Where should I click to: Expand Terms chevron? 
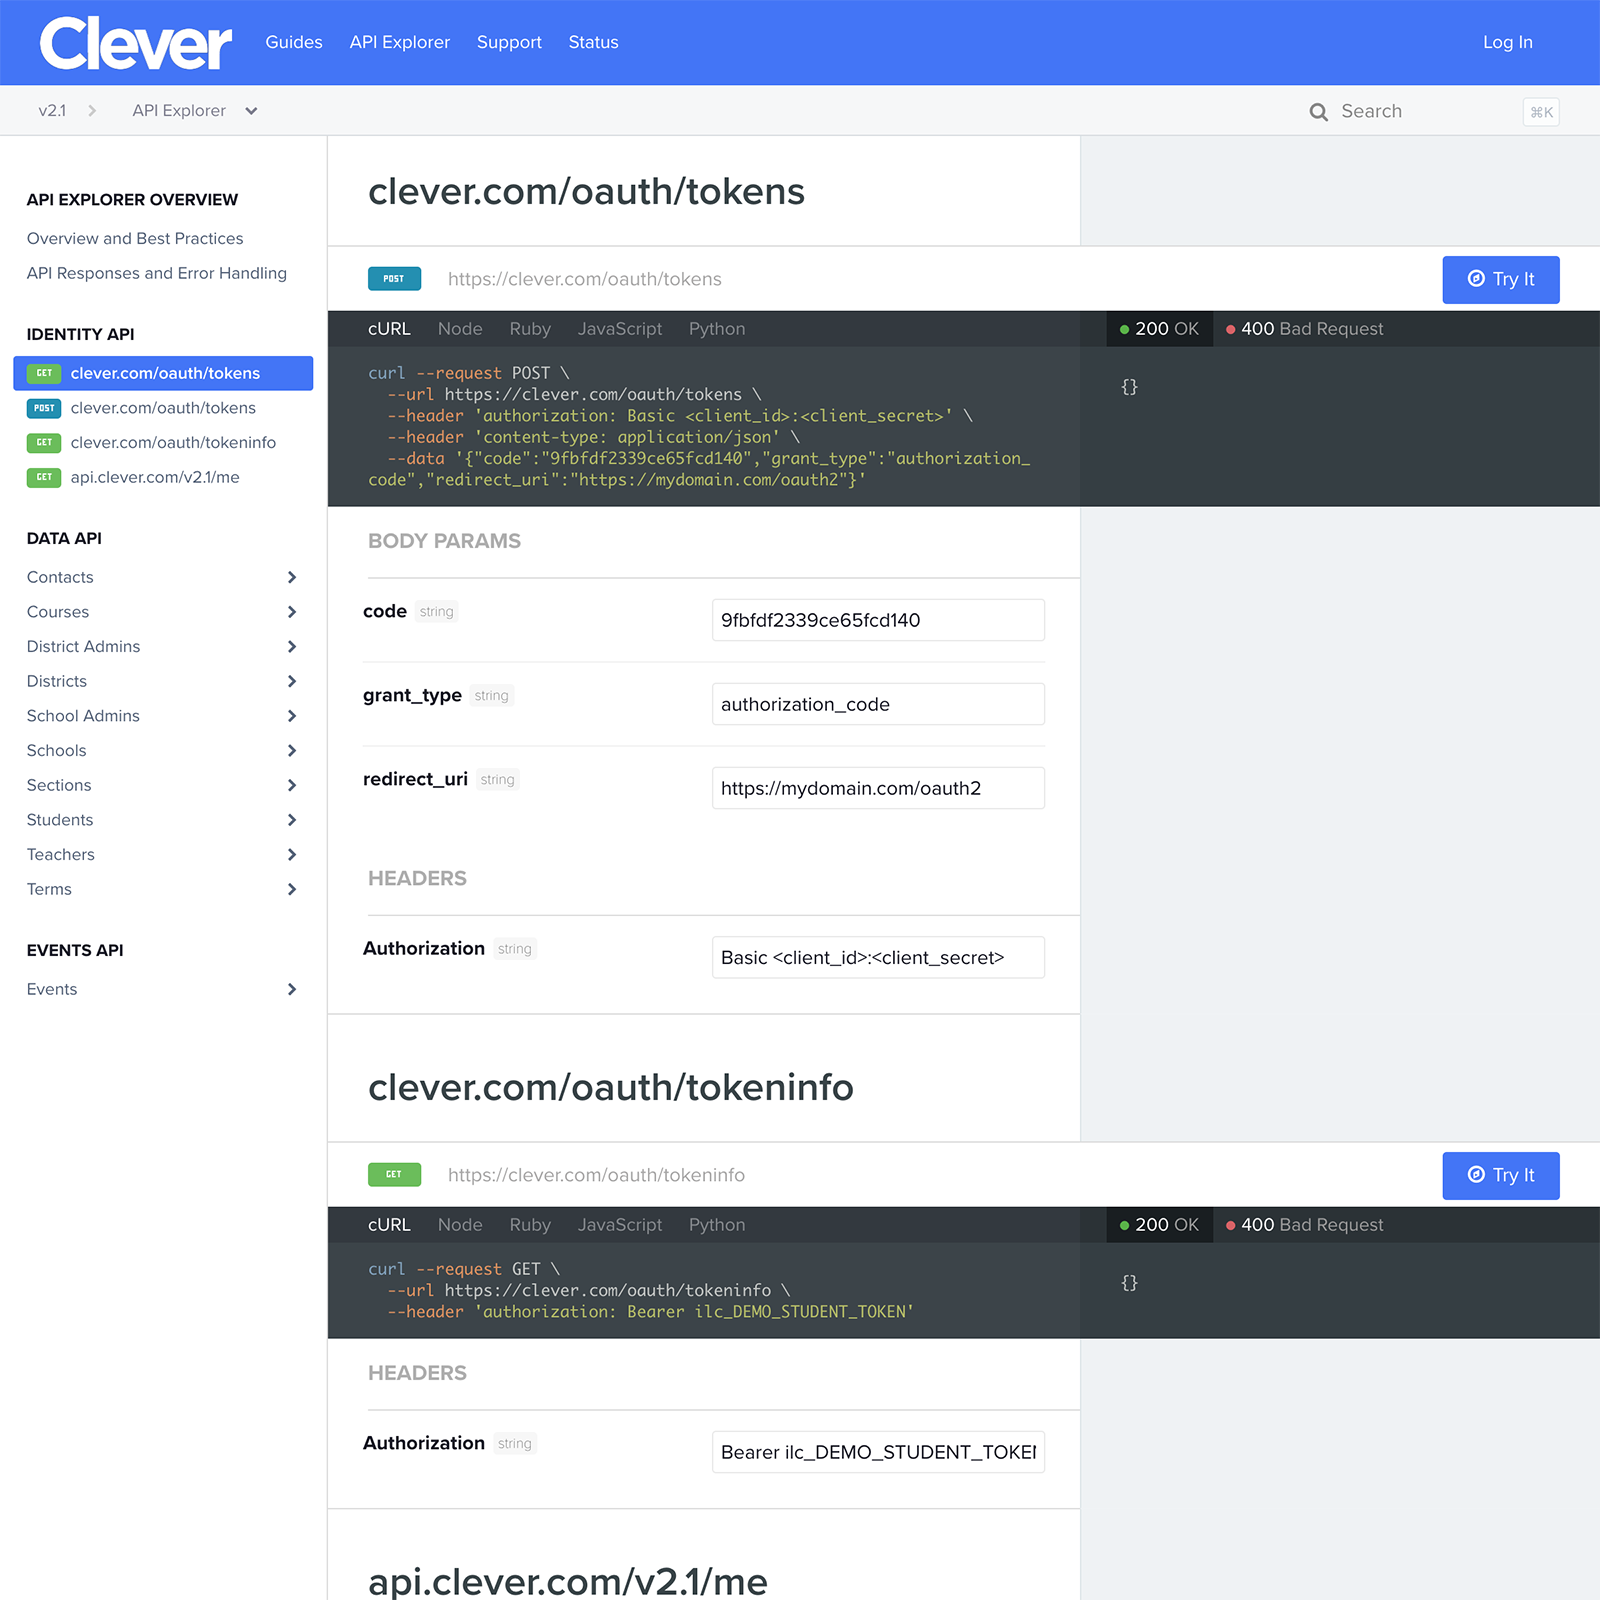(x=292, y=889)
